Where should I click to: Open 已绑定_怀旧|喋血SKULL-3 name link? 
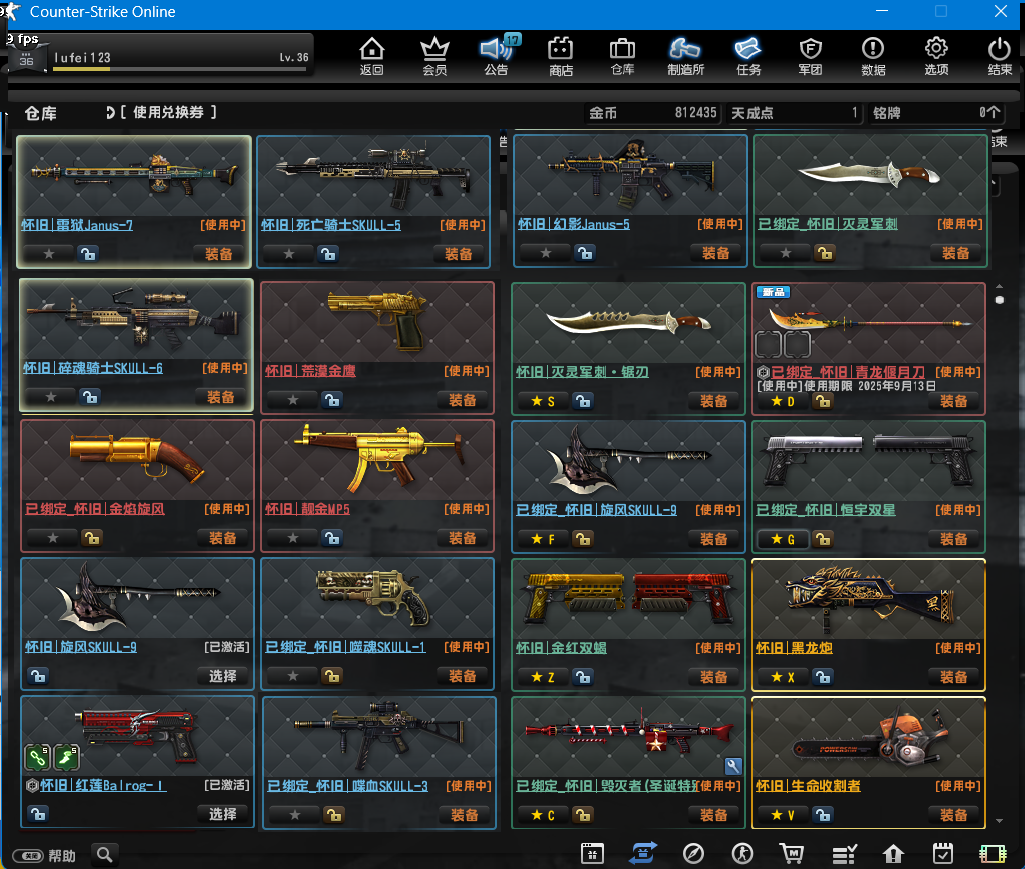[347, 786]
